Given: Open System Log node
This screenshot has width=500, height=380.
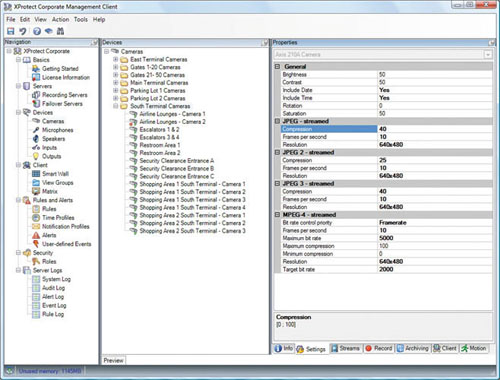Looking at the screenshot, I should pyautogui.click(x=56, y=279).
